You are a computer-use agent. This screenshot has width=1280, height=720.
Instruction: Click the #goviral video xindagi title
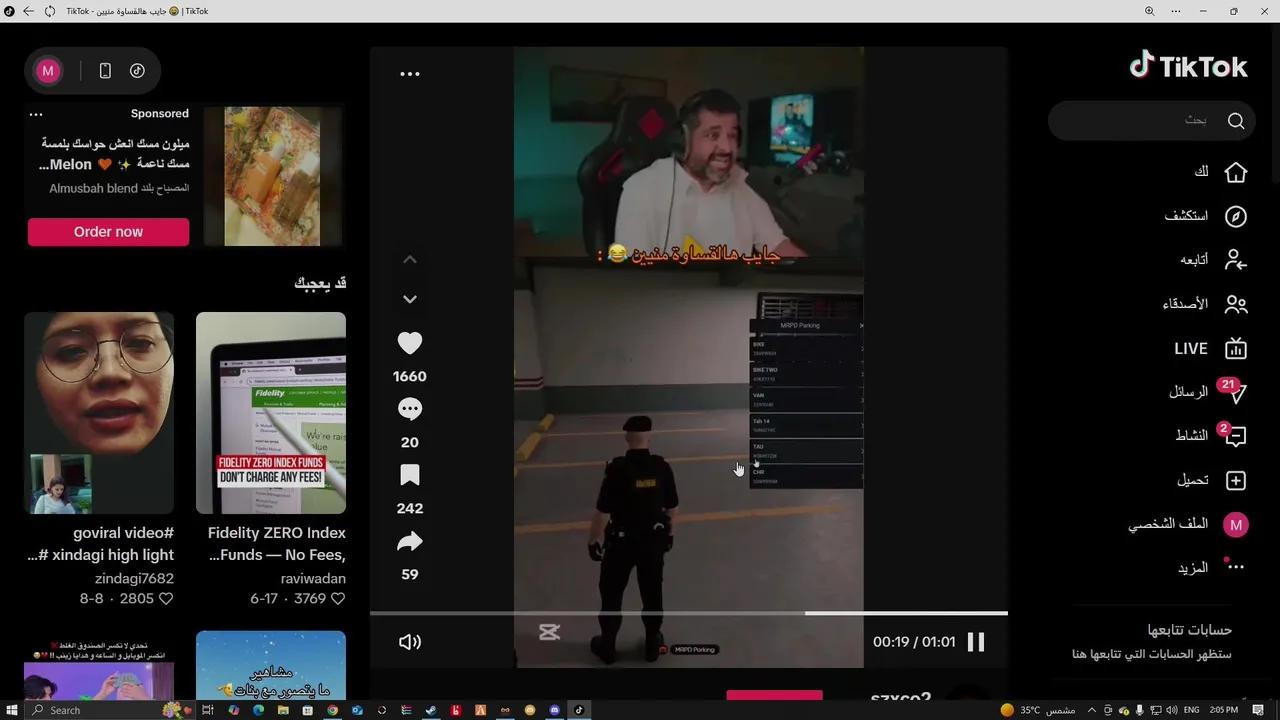coord(100,544)
